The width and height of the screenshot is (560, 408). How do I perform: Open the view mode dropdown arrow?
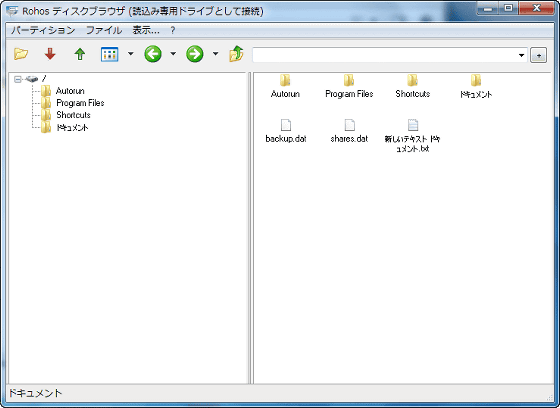(131, 54)
